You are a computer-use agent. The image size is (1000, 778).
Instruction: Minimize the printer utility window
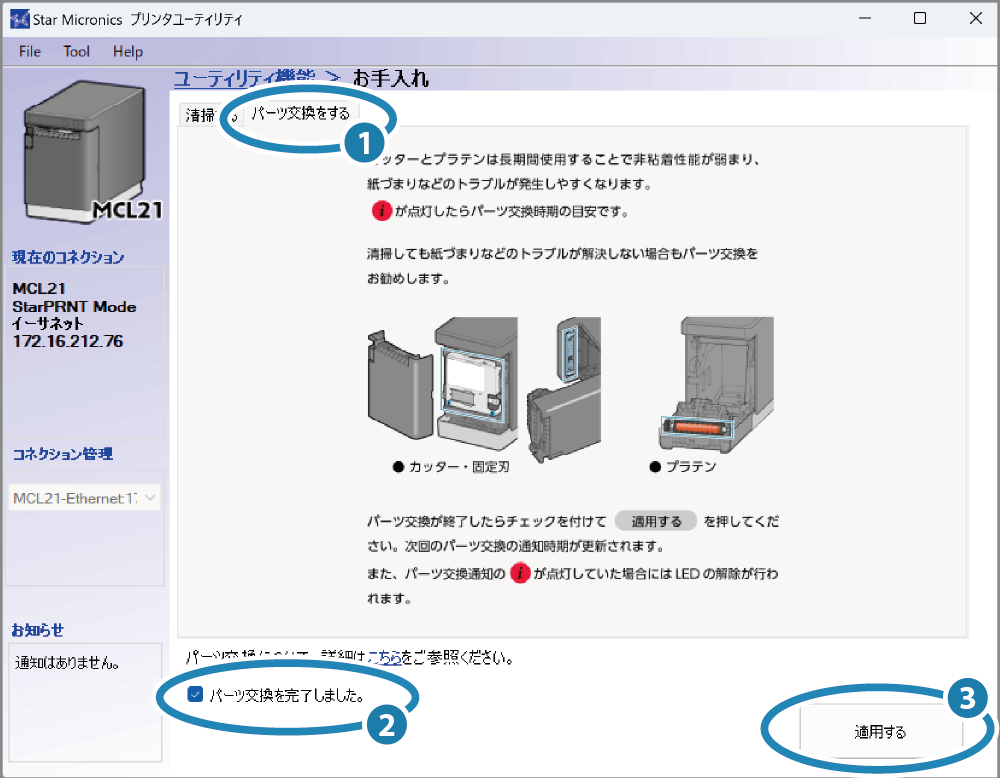click(x=865, y=18)
